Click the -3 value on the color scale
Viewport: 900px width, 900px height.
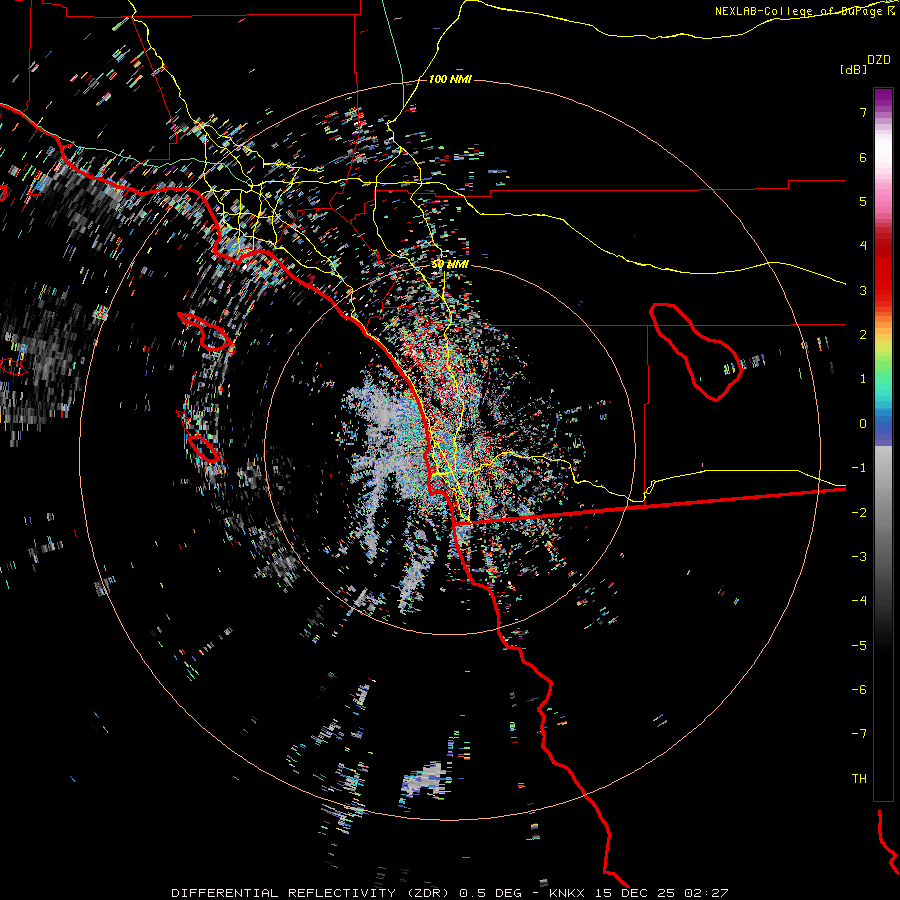[x=859, y=557]
